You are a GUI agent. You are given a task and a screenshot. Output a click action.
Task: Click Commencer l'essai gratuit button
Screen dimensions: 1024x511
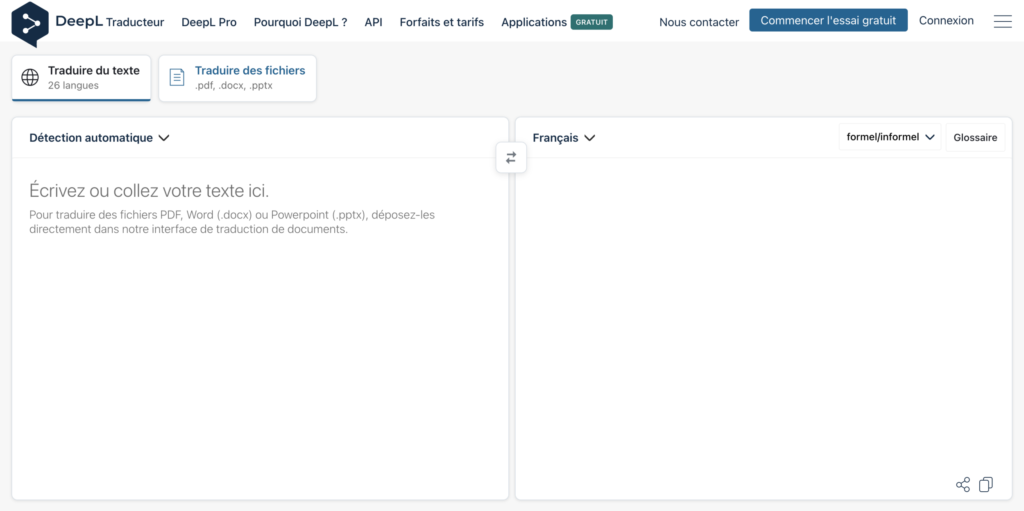click(828, 20)
